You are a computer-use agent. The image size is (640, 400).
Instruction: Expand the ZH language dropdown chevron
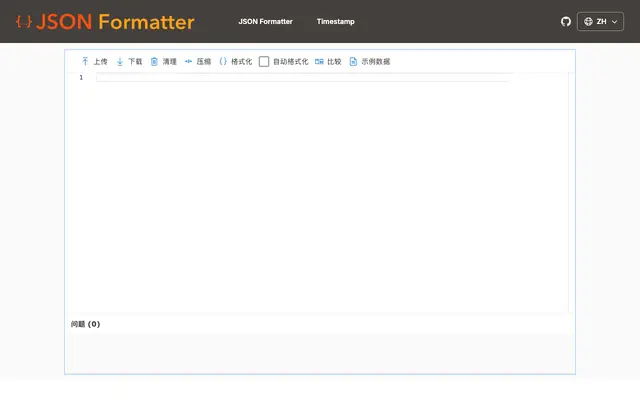[x=614, y=22]
